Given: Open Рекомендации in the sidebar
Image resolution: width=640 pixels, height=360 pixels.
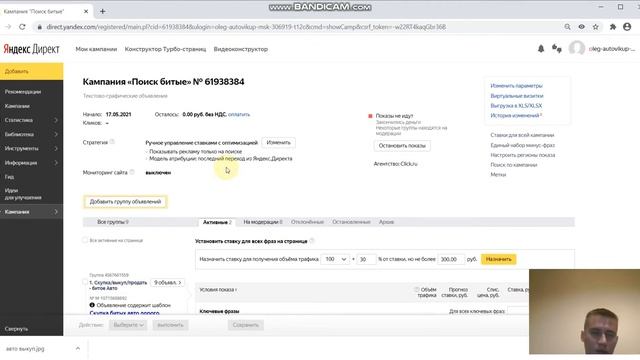Looking at the screenshot, I should [23, 92].
